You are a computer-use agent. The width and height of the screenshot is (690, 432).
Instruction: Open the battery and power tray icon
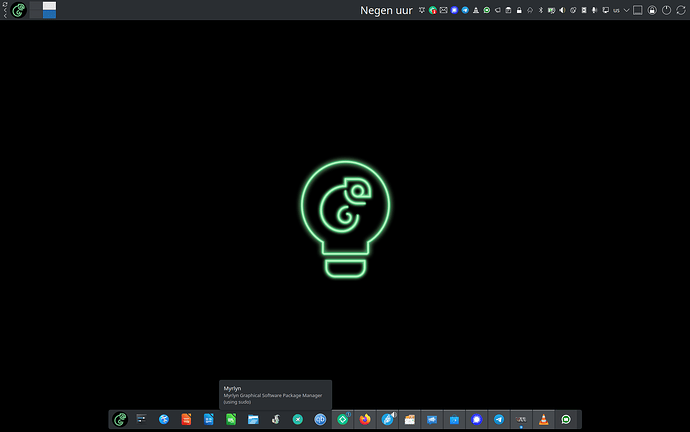pyautogui.click(x=551, y=10)
